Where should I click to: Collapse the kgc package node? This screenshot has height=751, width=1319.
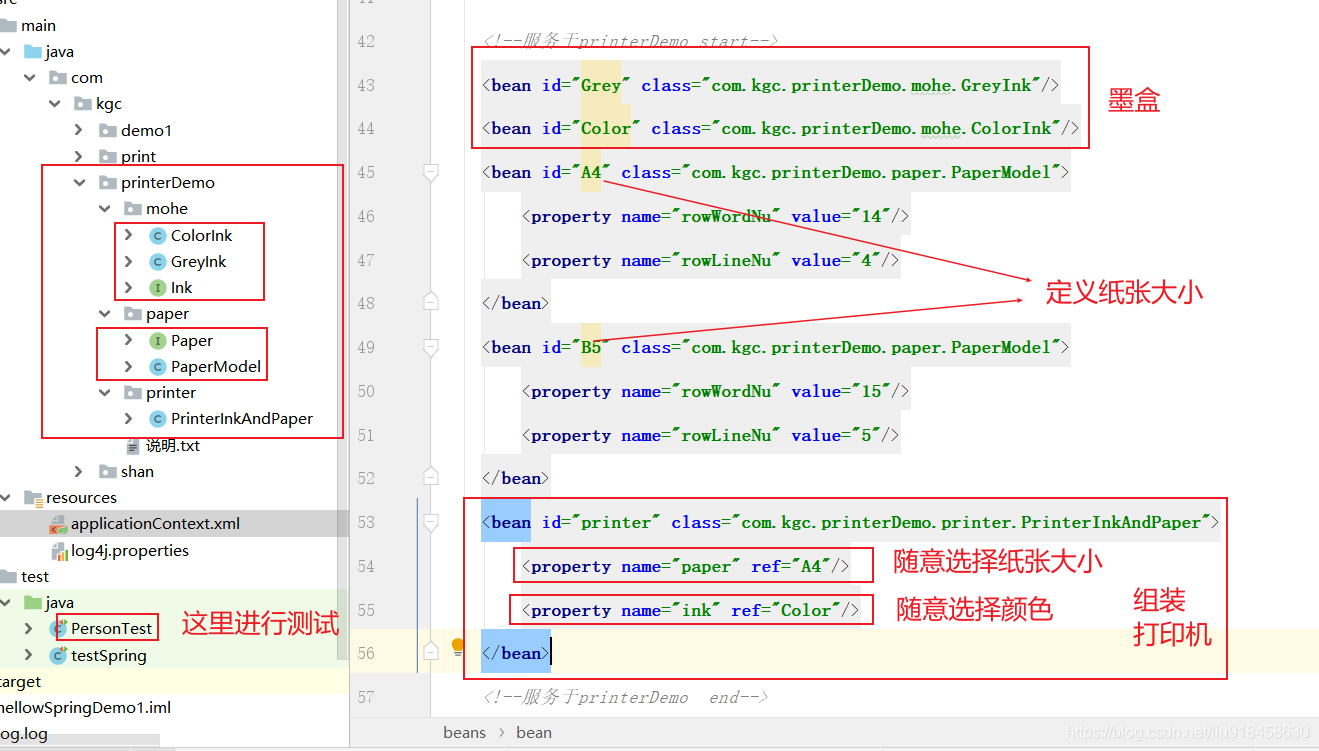click(56, 104)
